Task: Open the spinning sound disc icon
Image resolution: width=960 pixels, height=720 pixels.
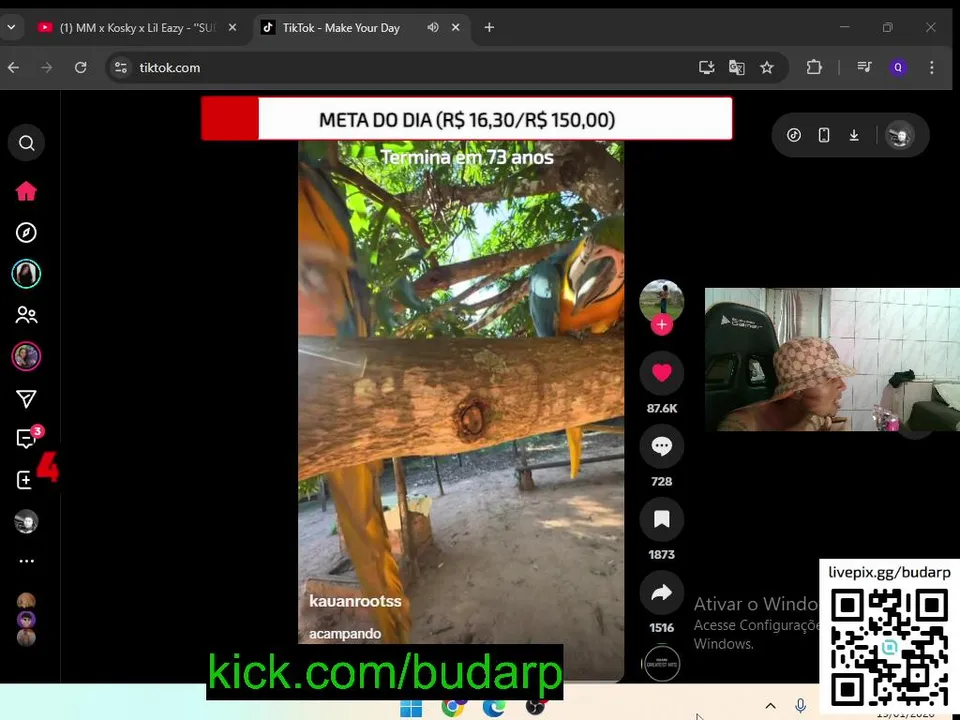Action: (x=662, y=663)
